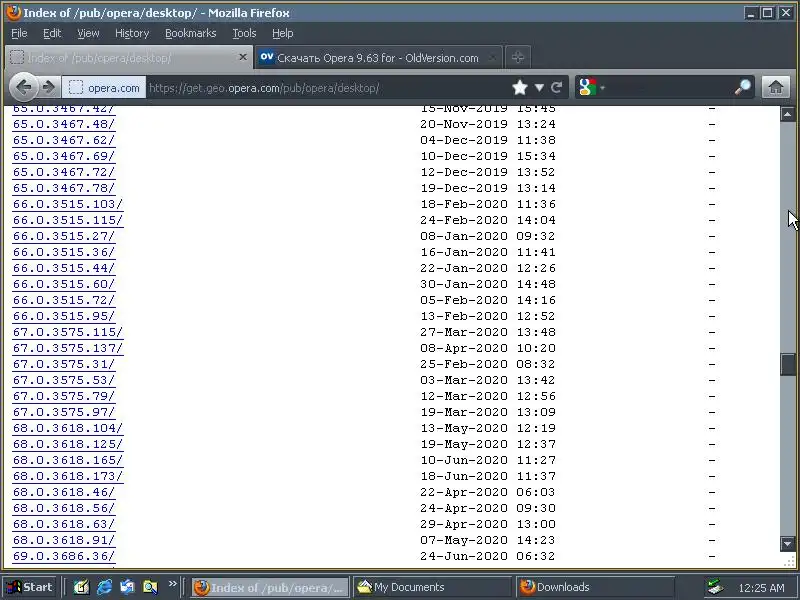
Task: Switch to the Скачать Opera 9.63 tab
Action: pos(378,58)
